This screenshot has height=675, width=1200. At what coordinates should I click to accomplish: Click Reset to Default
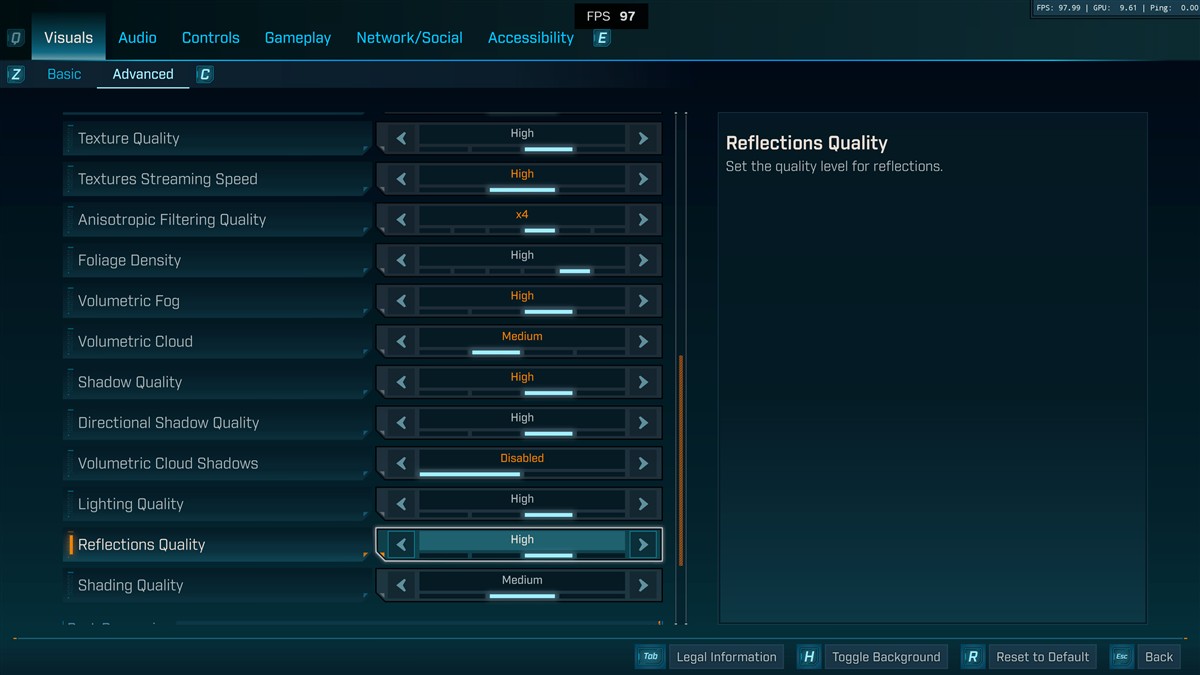(x=1042, y=657)
